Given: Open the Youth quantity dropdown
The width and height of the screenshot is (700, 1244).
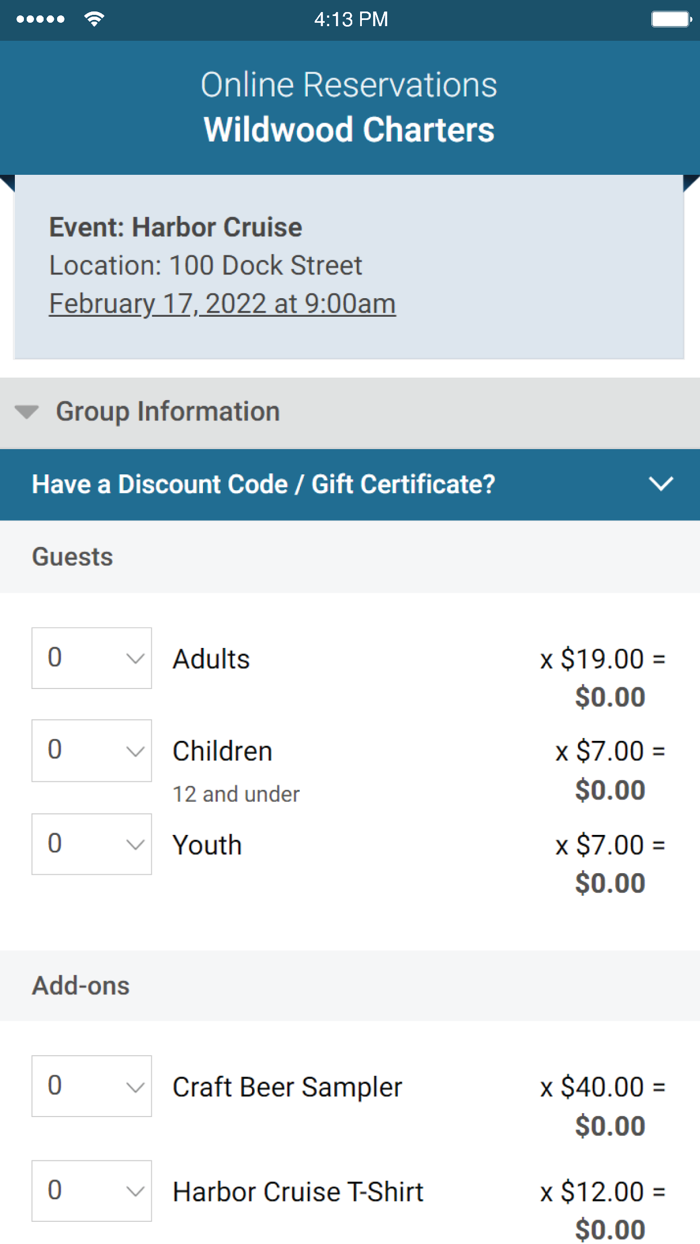Looking at the screenshot, I should (92, 844).
